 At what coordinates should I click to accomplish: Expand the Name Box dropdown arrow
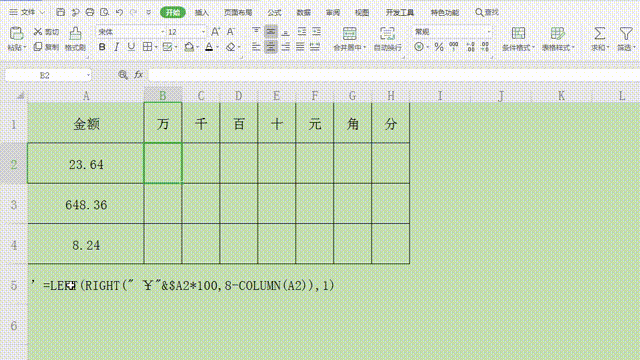[x=88, y=75]
